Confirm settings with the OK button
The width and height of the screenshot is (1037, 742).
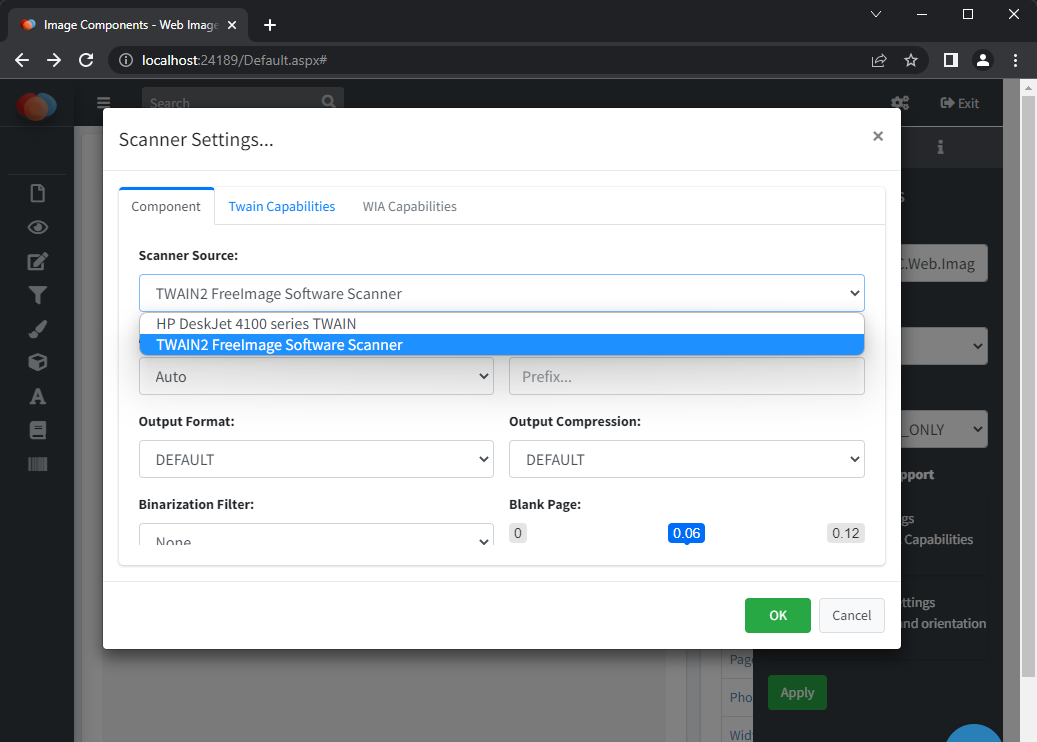click(x=778, y=615)
